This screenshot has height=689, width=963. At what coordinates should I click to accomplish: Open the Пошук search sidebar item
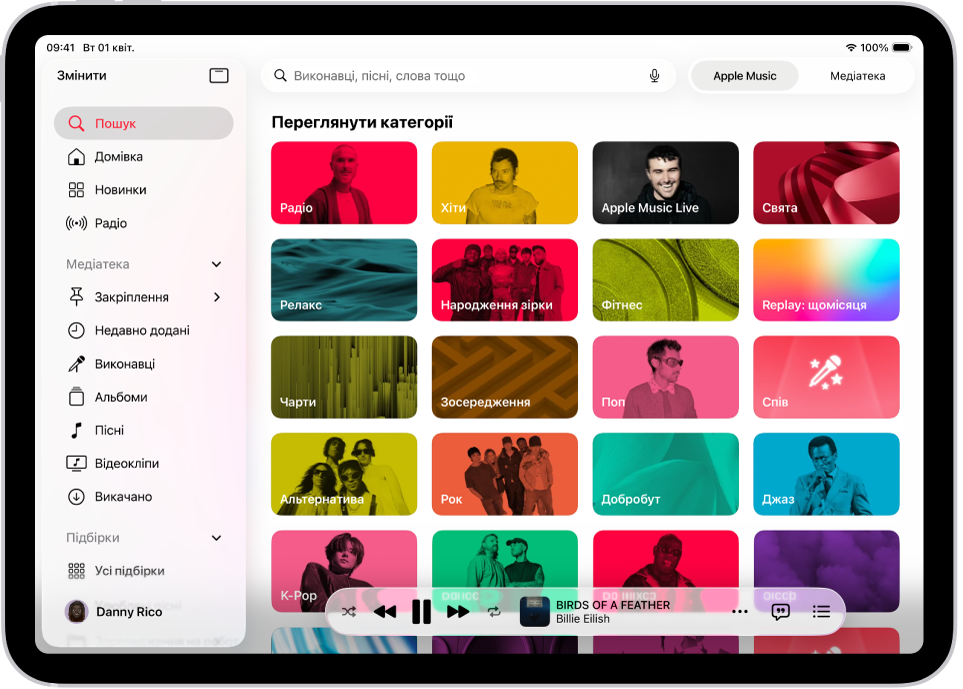[144, 123]
